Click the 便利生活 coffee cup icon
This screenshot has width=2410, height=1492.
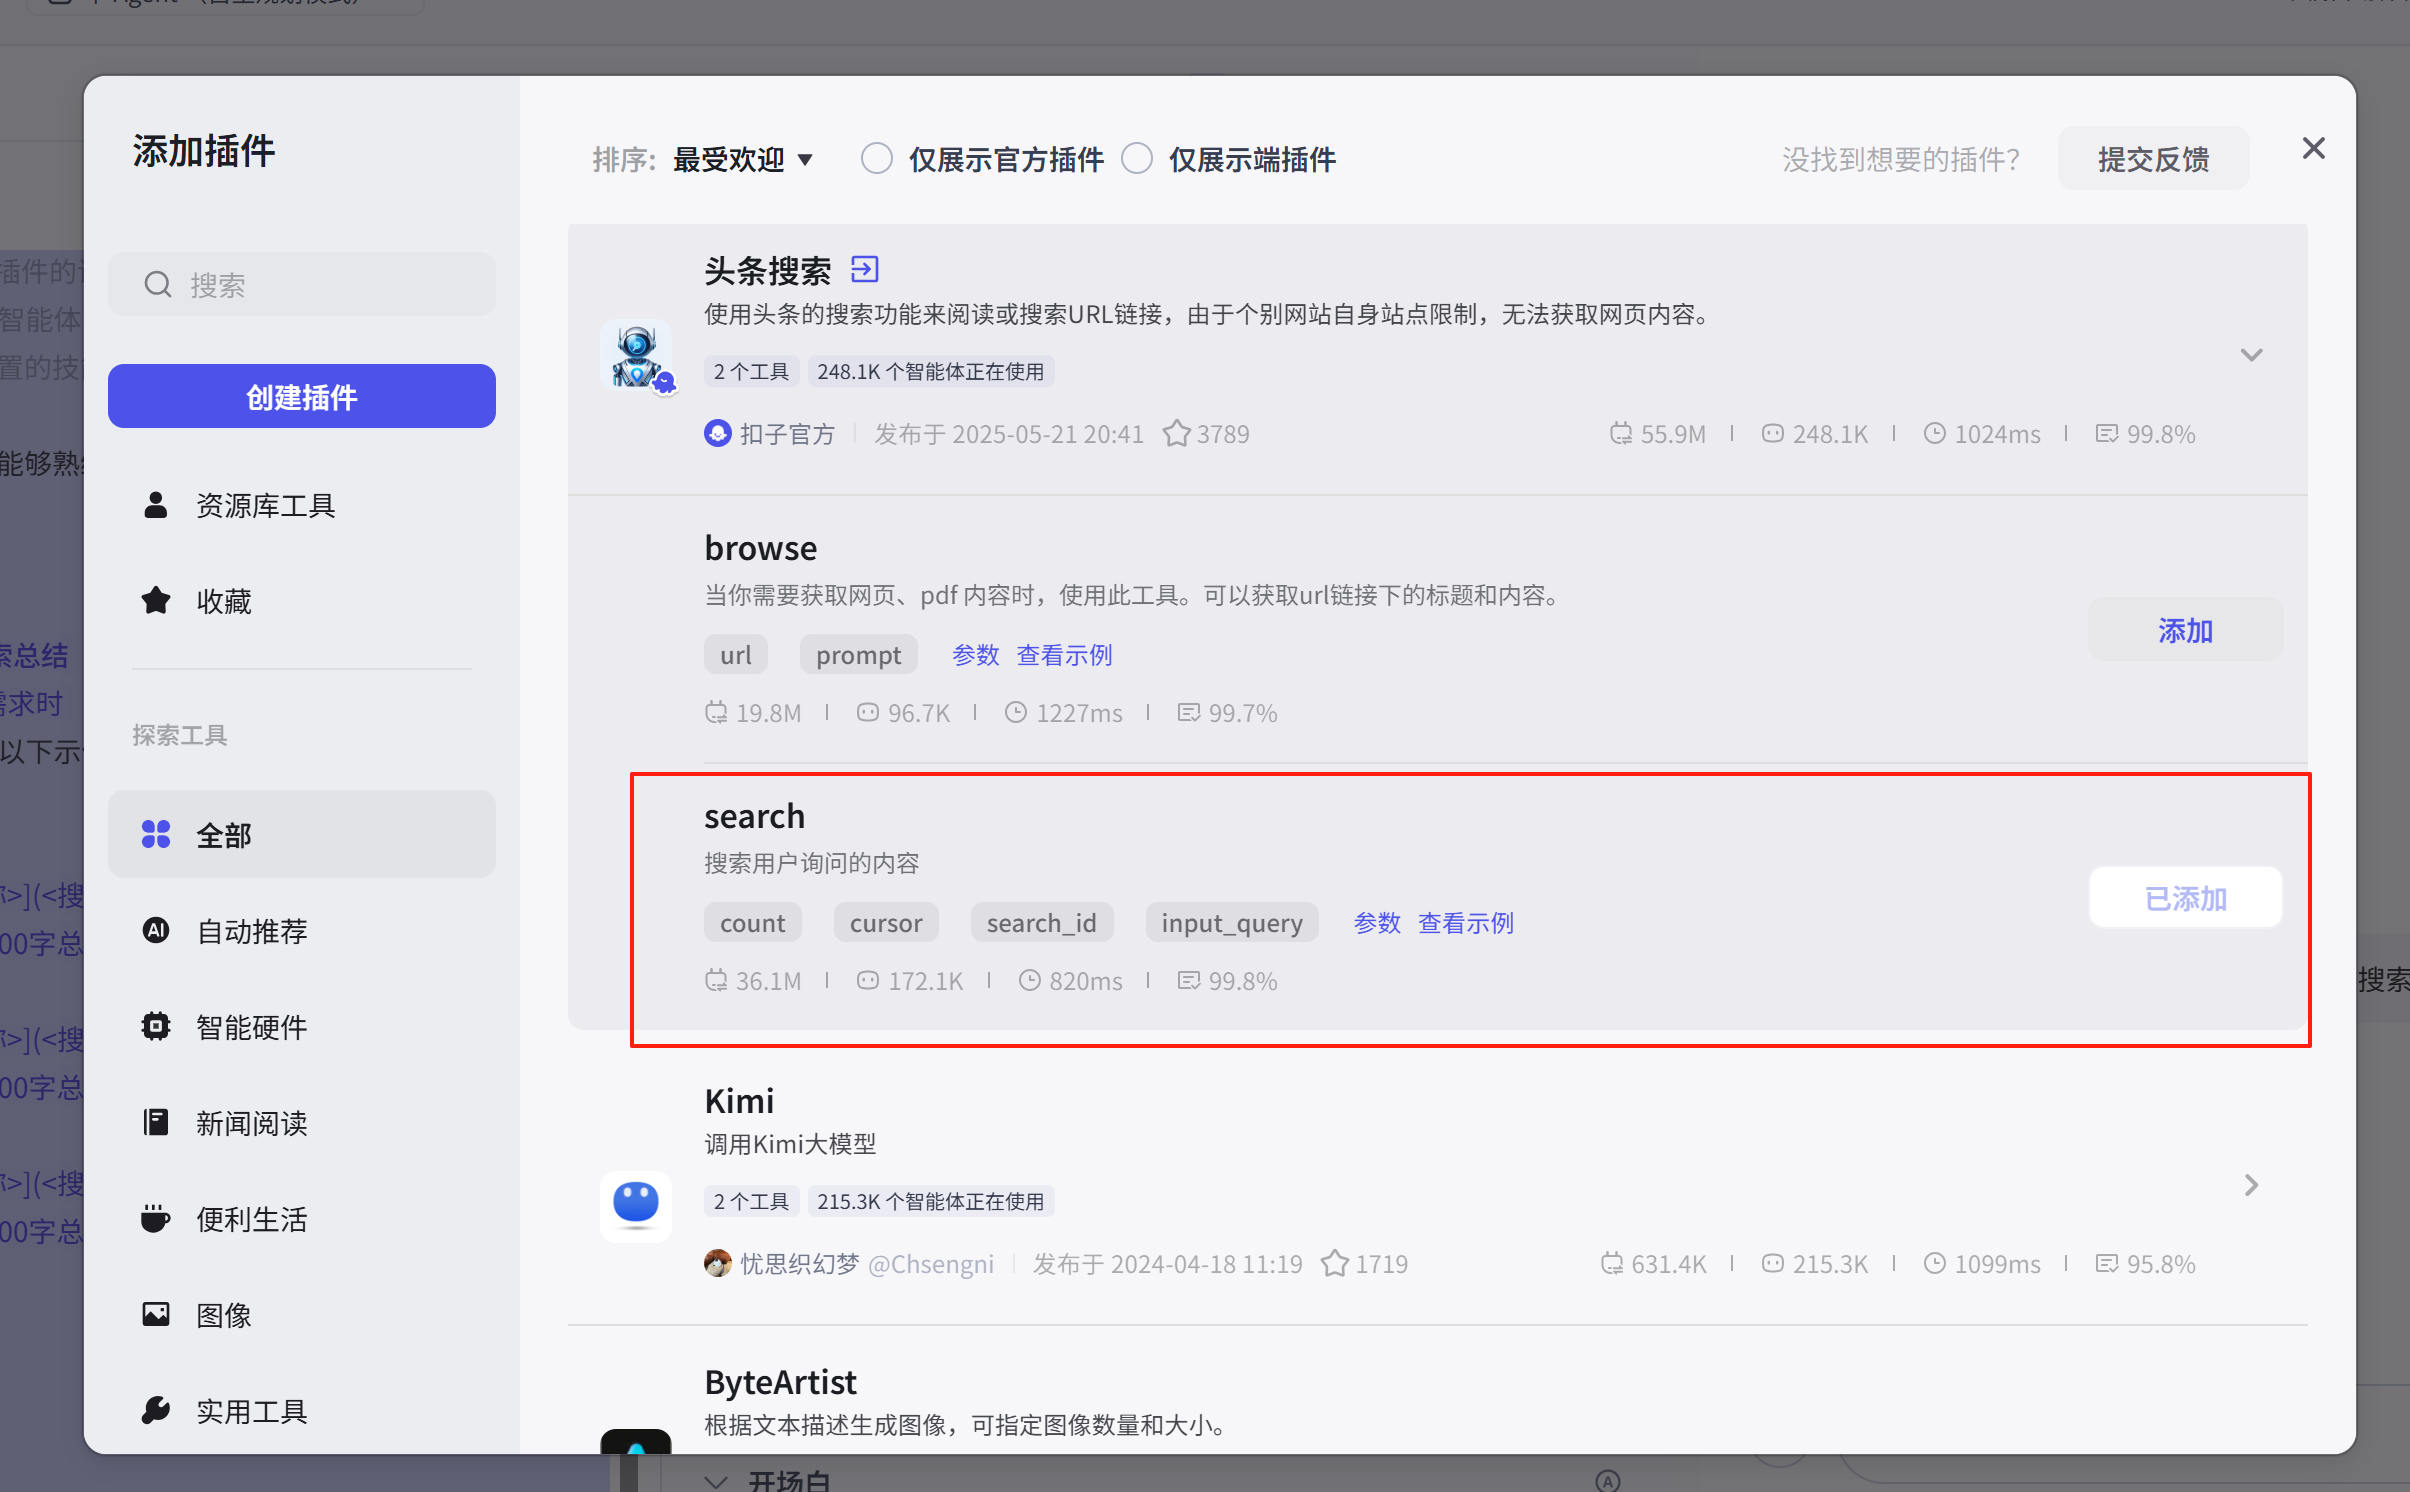156,1218
